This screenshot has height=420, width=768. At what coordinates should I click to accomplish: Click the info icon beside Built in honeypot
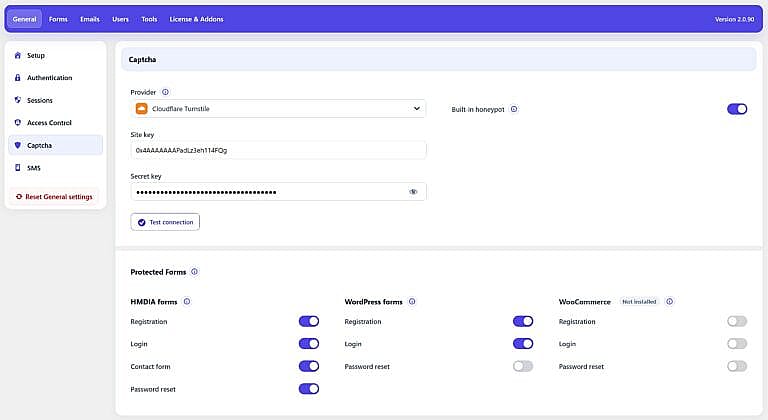tap(514, 109)
